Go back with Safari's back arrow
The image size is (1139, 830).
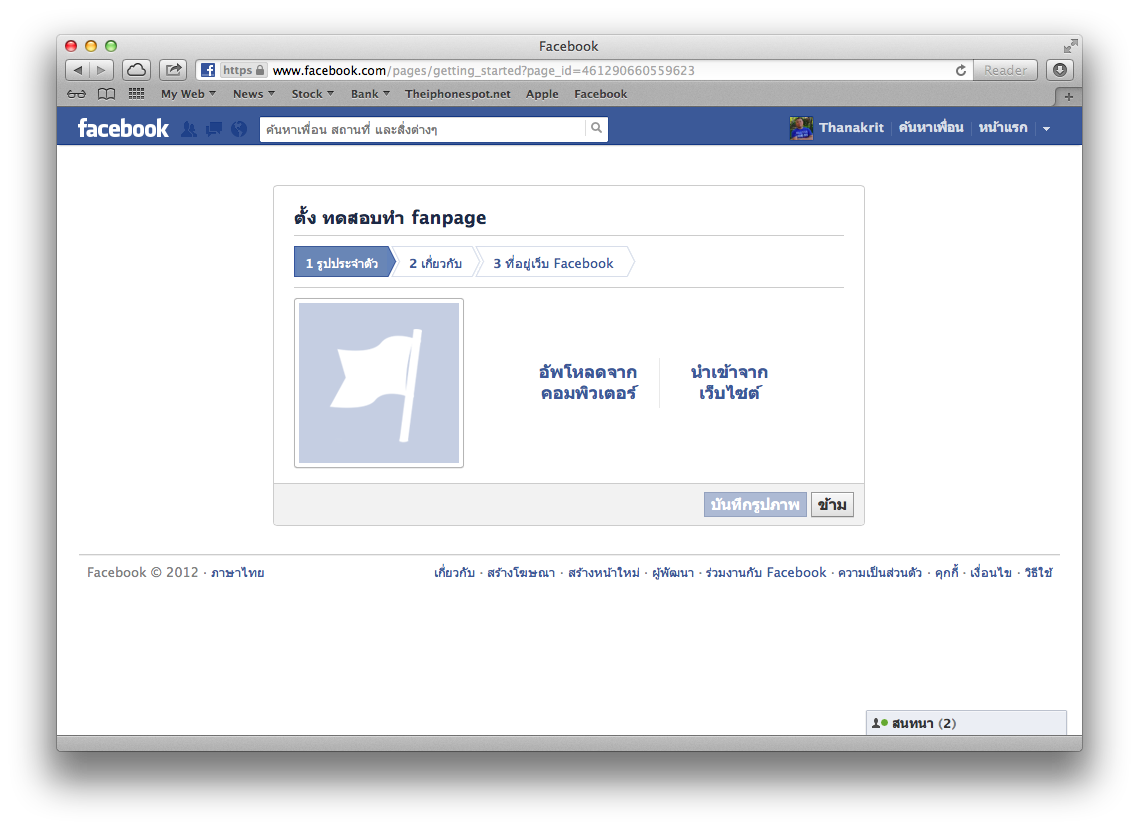click(x=77, y=70)
